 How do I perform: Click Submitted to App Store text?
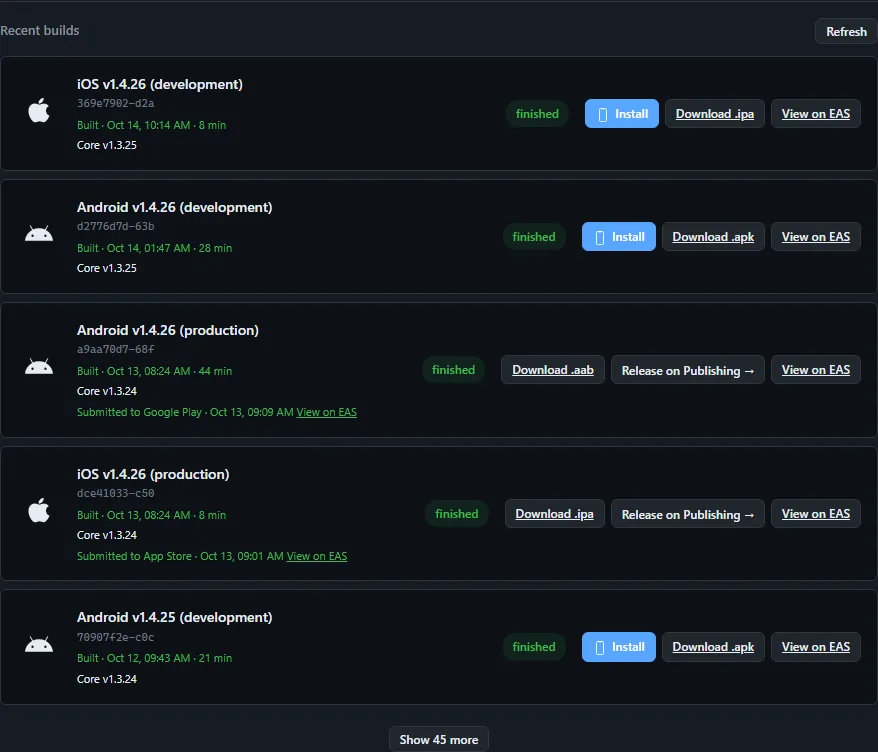pyautogui.click(x=180, y=556)
